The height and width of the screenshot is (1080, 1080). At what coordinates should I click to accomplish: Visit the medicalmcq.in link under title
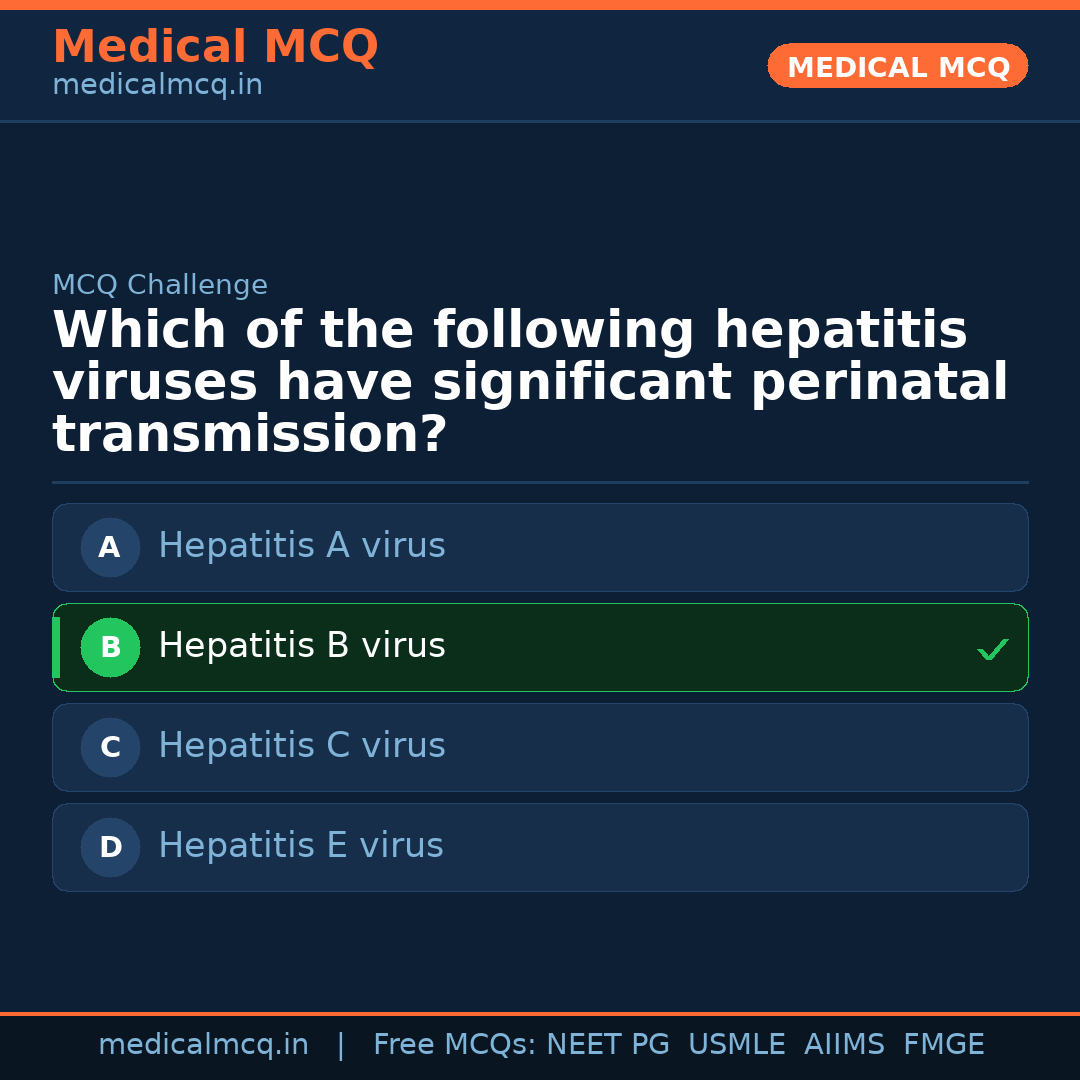[157, 86]
